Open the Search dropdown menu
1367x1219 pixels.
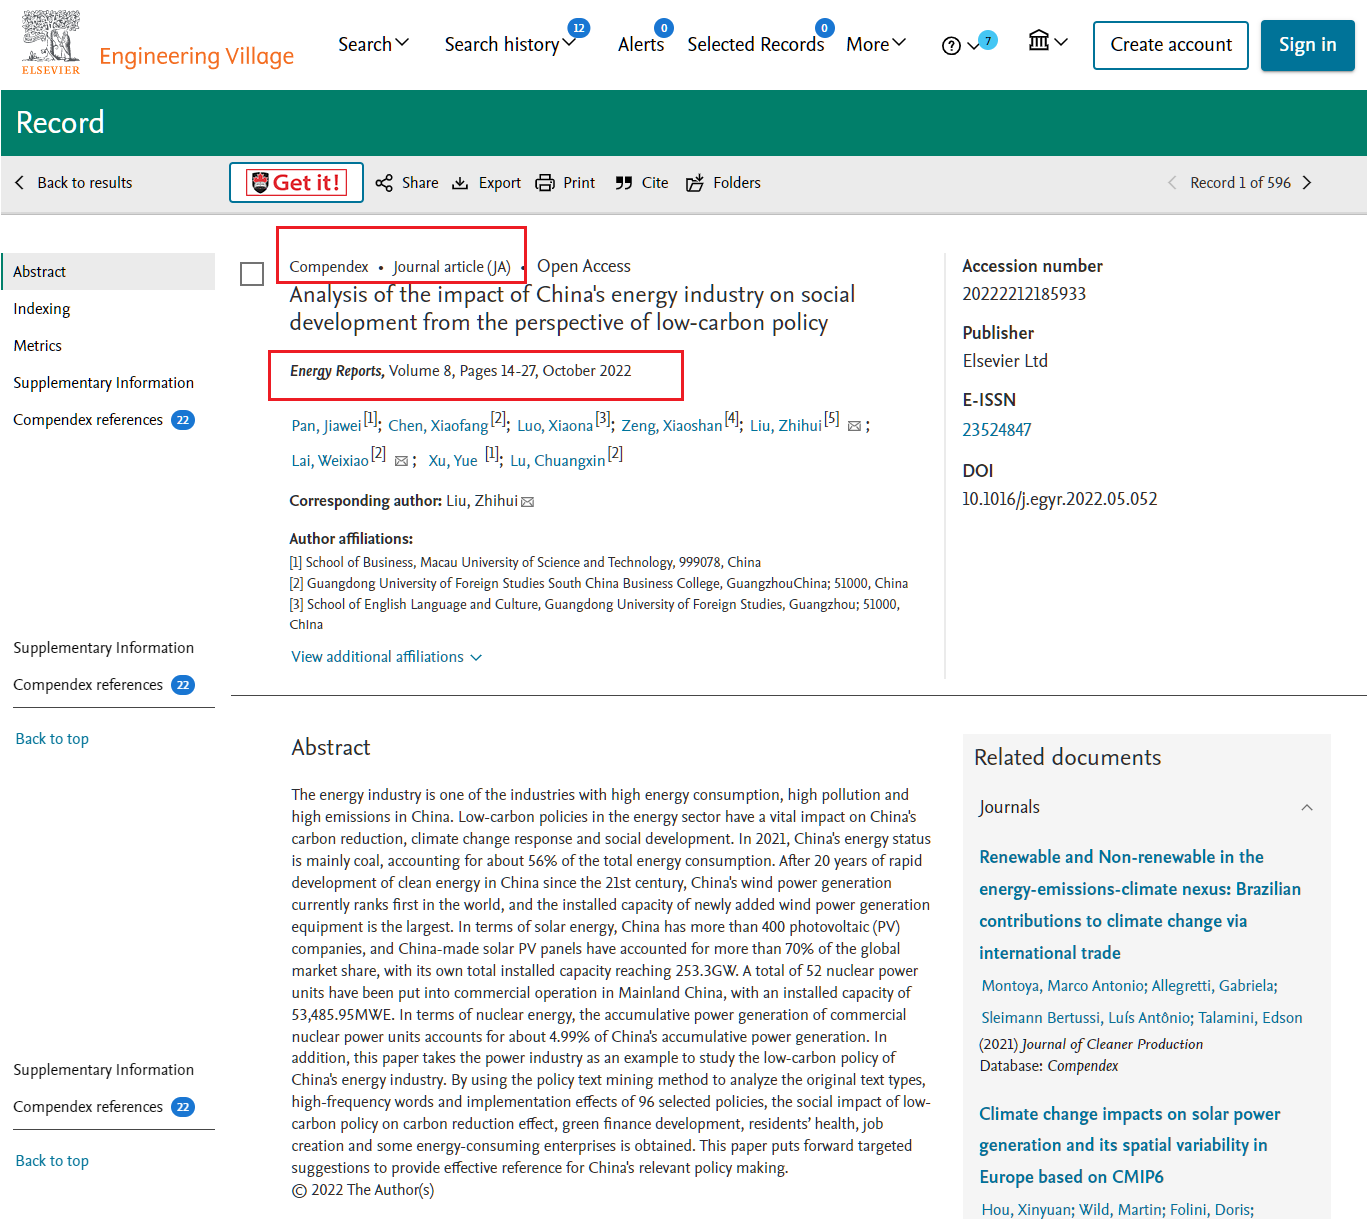(x=373, y=44)
